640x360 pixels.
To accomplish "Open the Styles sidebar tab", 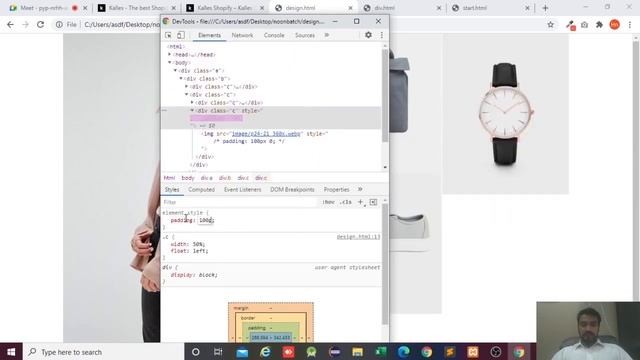I will [x=172, y=190].
